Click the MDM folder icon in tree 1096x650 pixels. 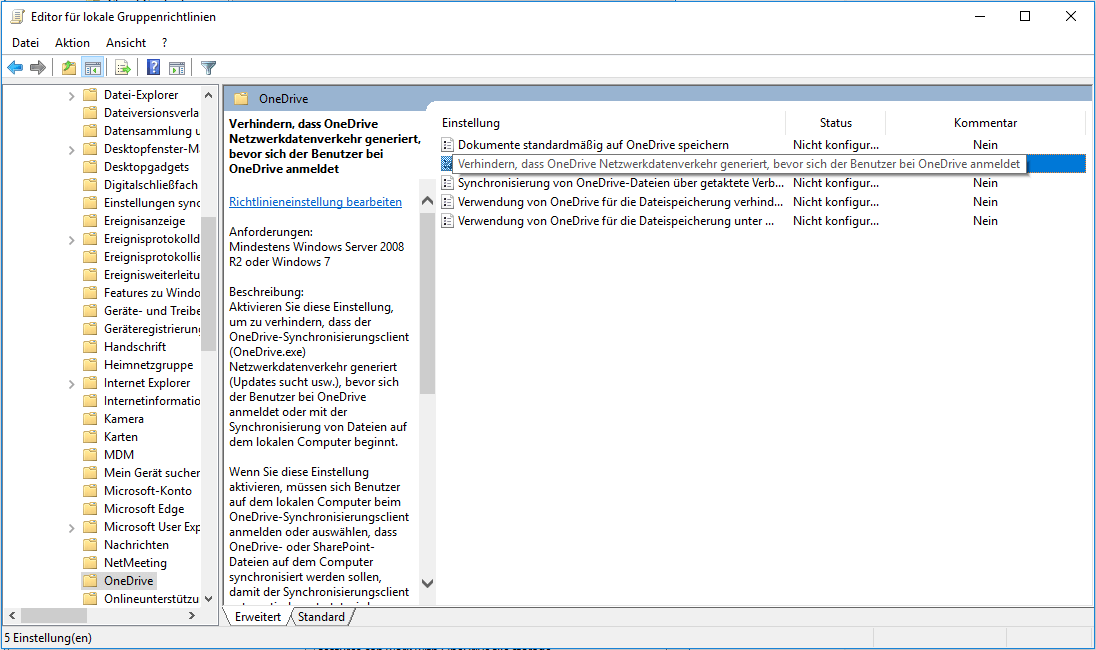point(89,455)
